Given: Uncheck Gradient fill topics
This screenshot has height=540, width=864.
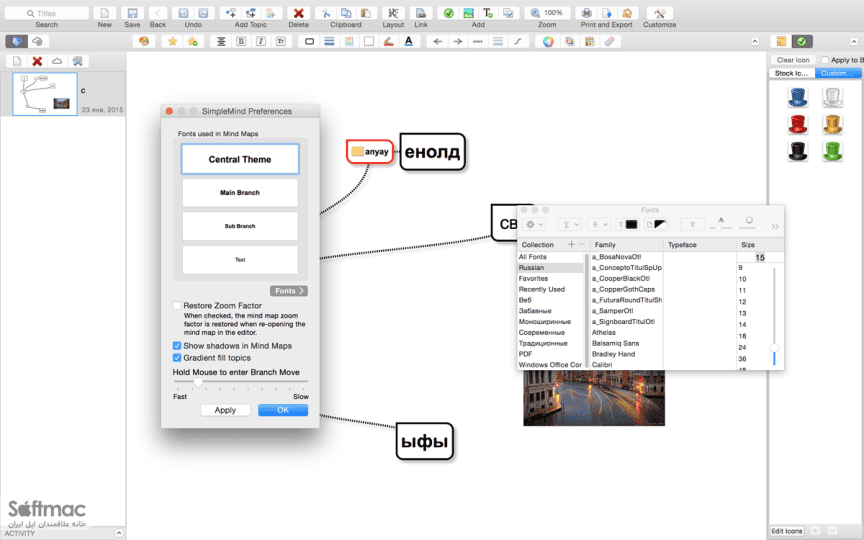Looking at the screenshot, I should (x=177, y=358).
